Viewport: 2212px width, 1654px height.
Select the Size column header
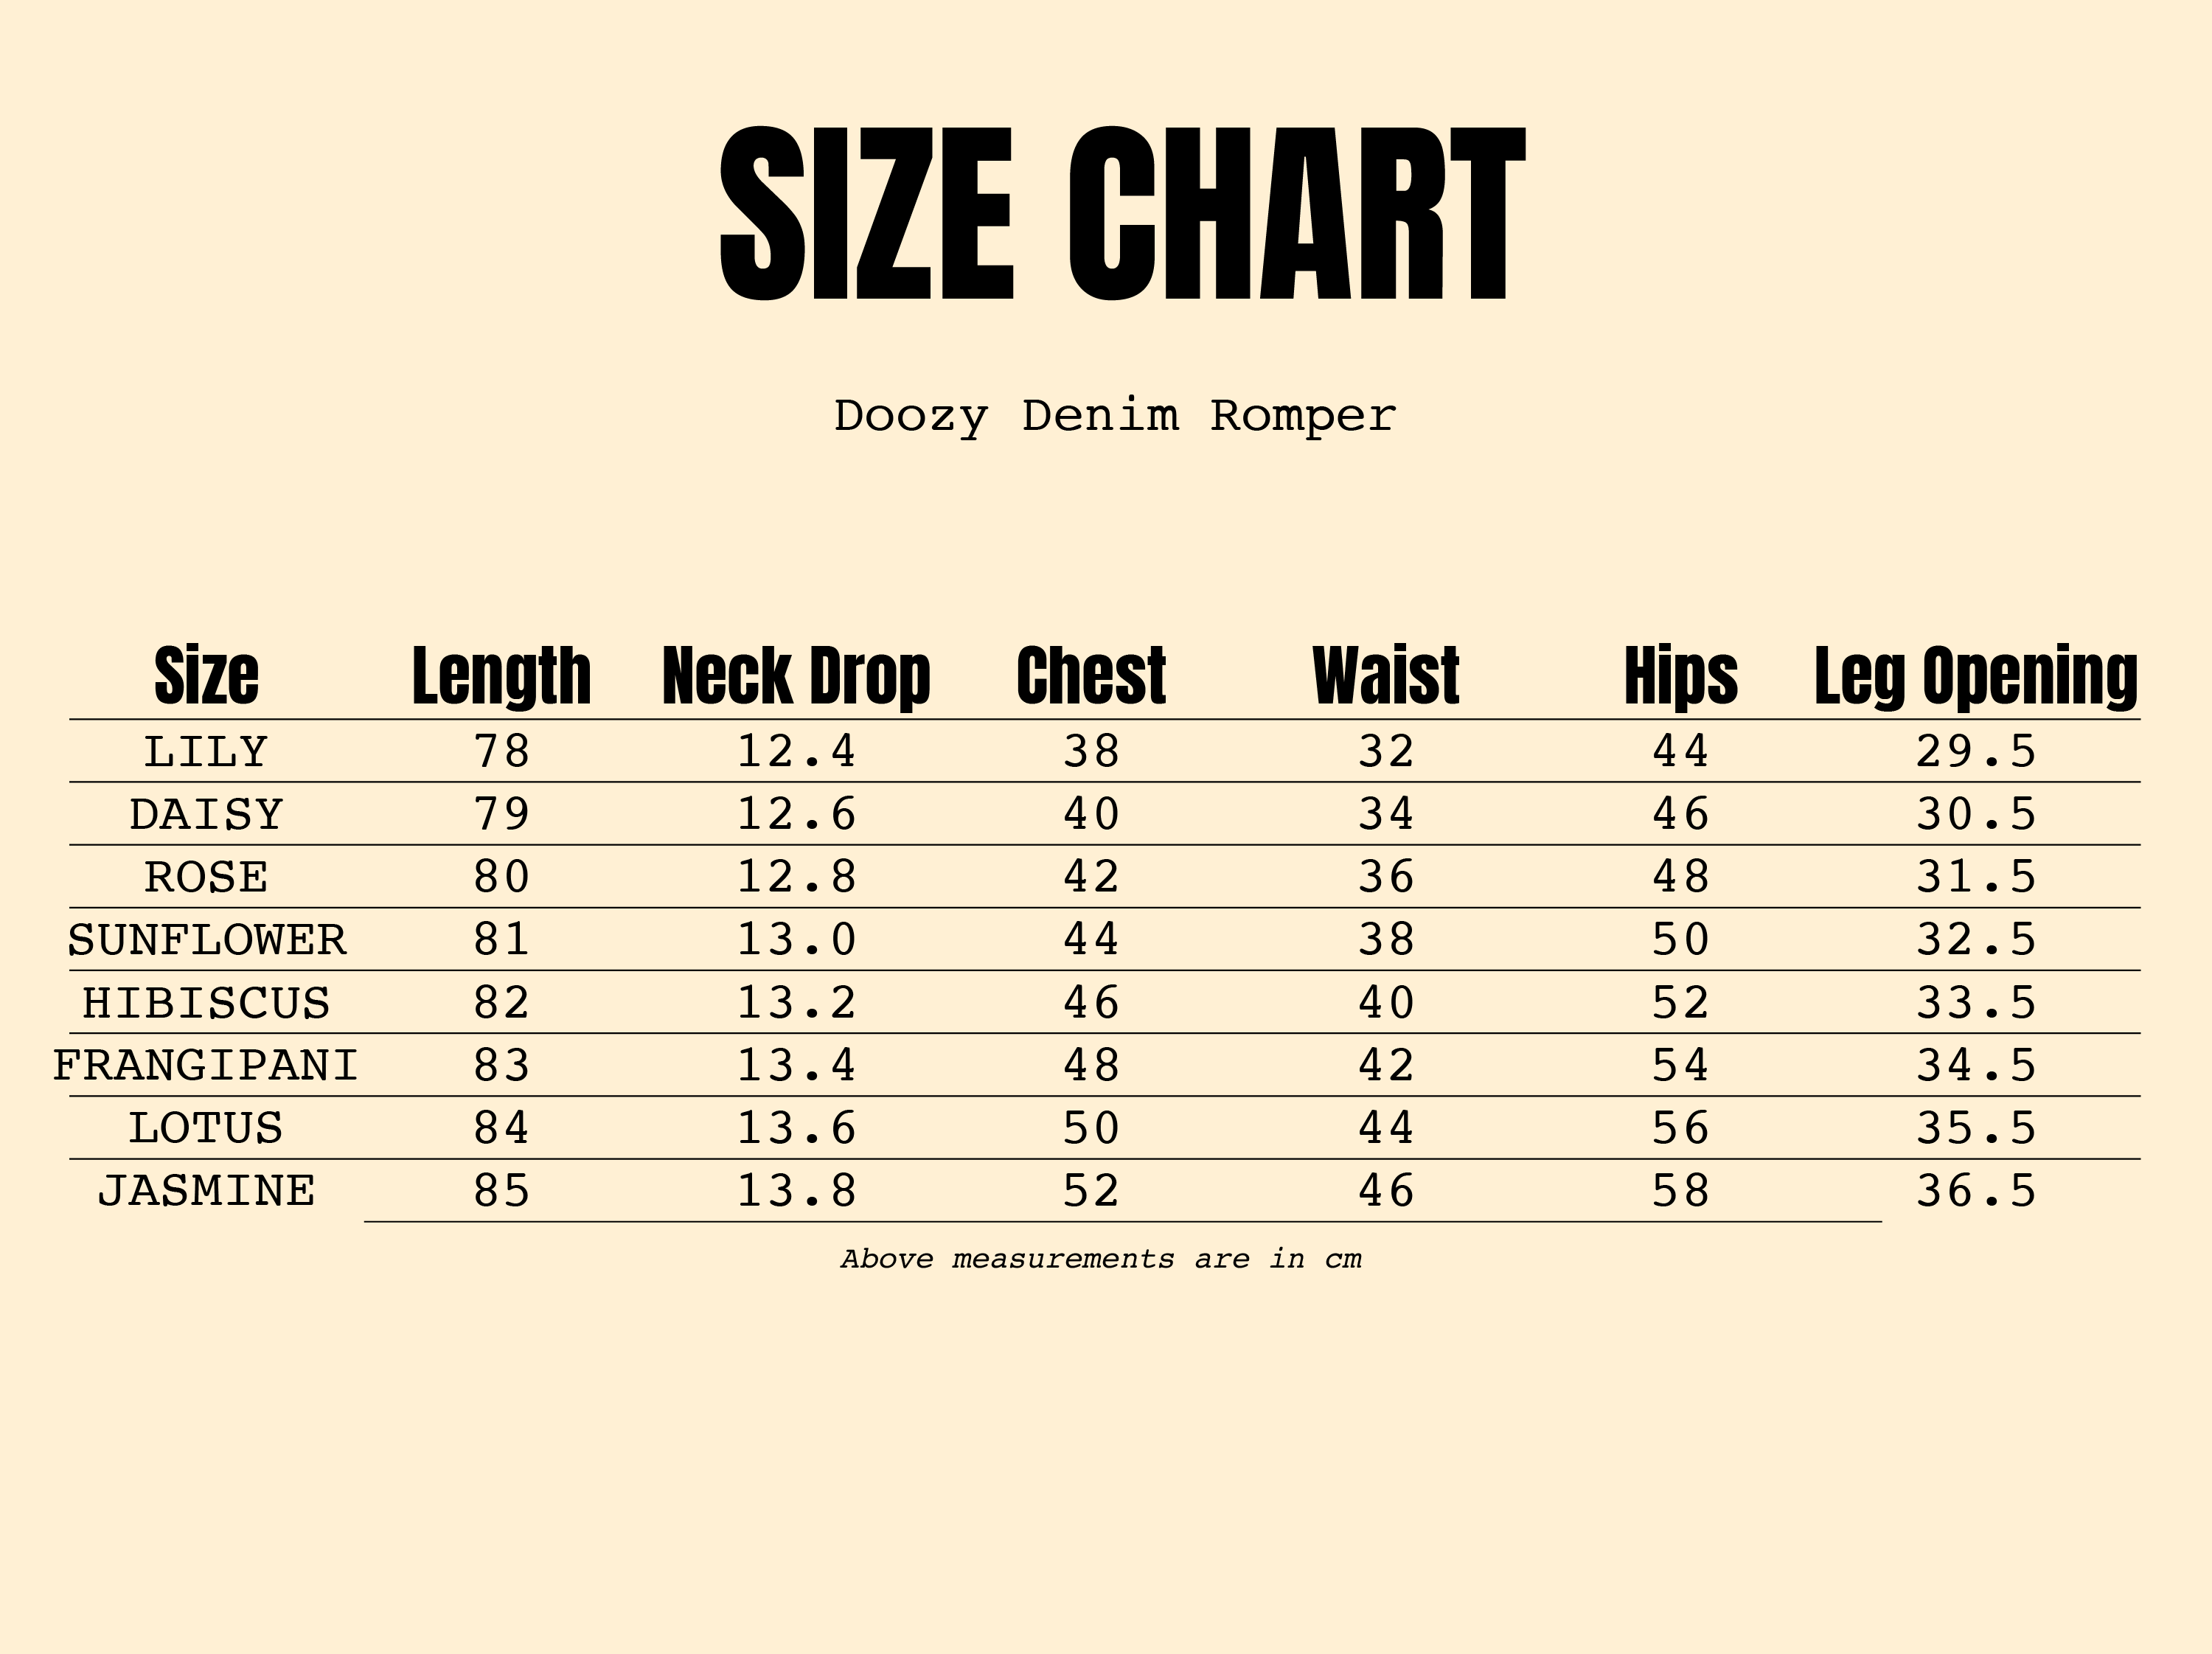[x=206, y=676]
